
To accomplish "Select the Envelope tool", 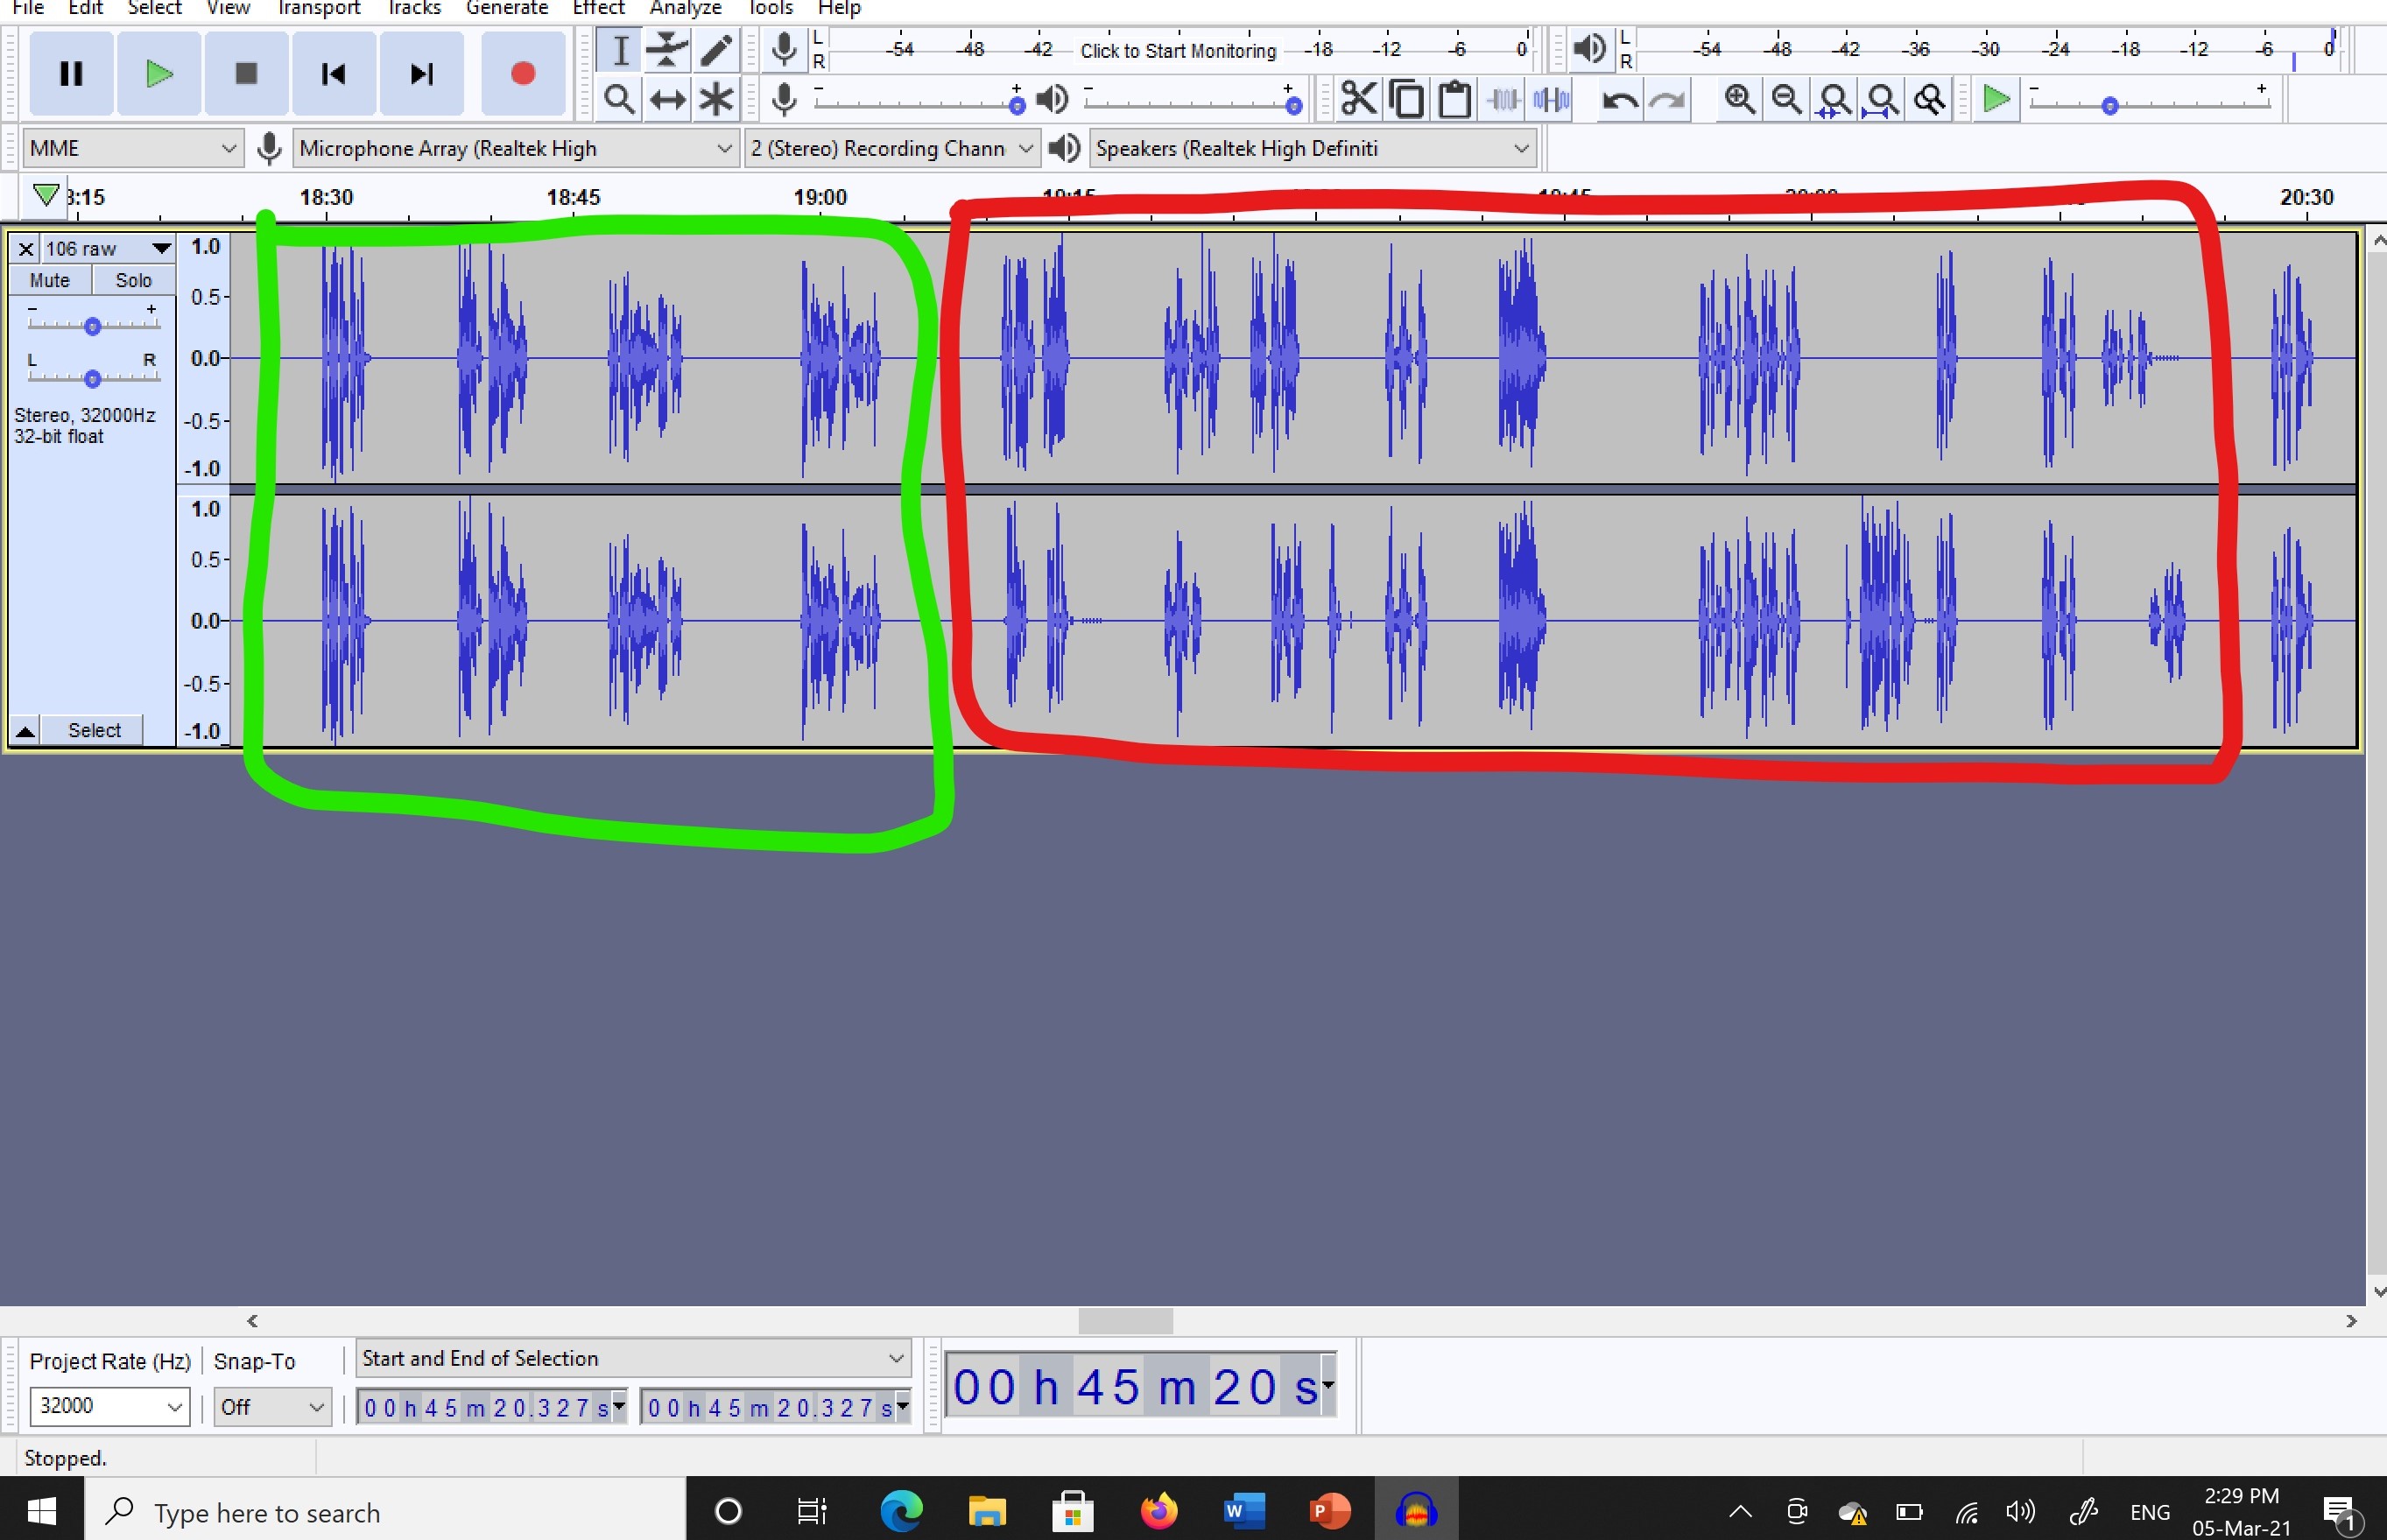I will [667, 49].
